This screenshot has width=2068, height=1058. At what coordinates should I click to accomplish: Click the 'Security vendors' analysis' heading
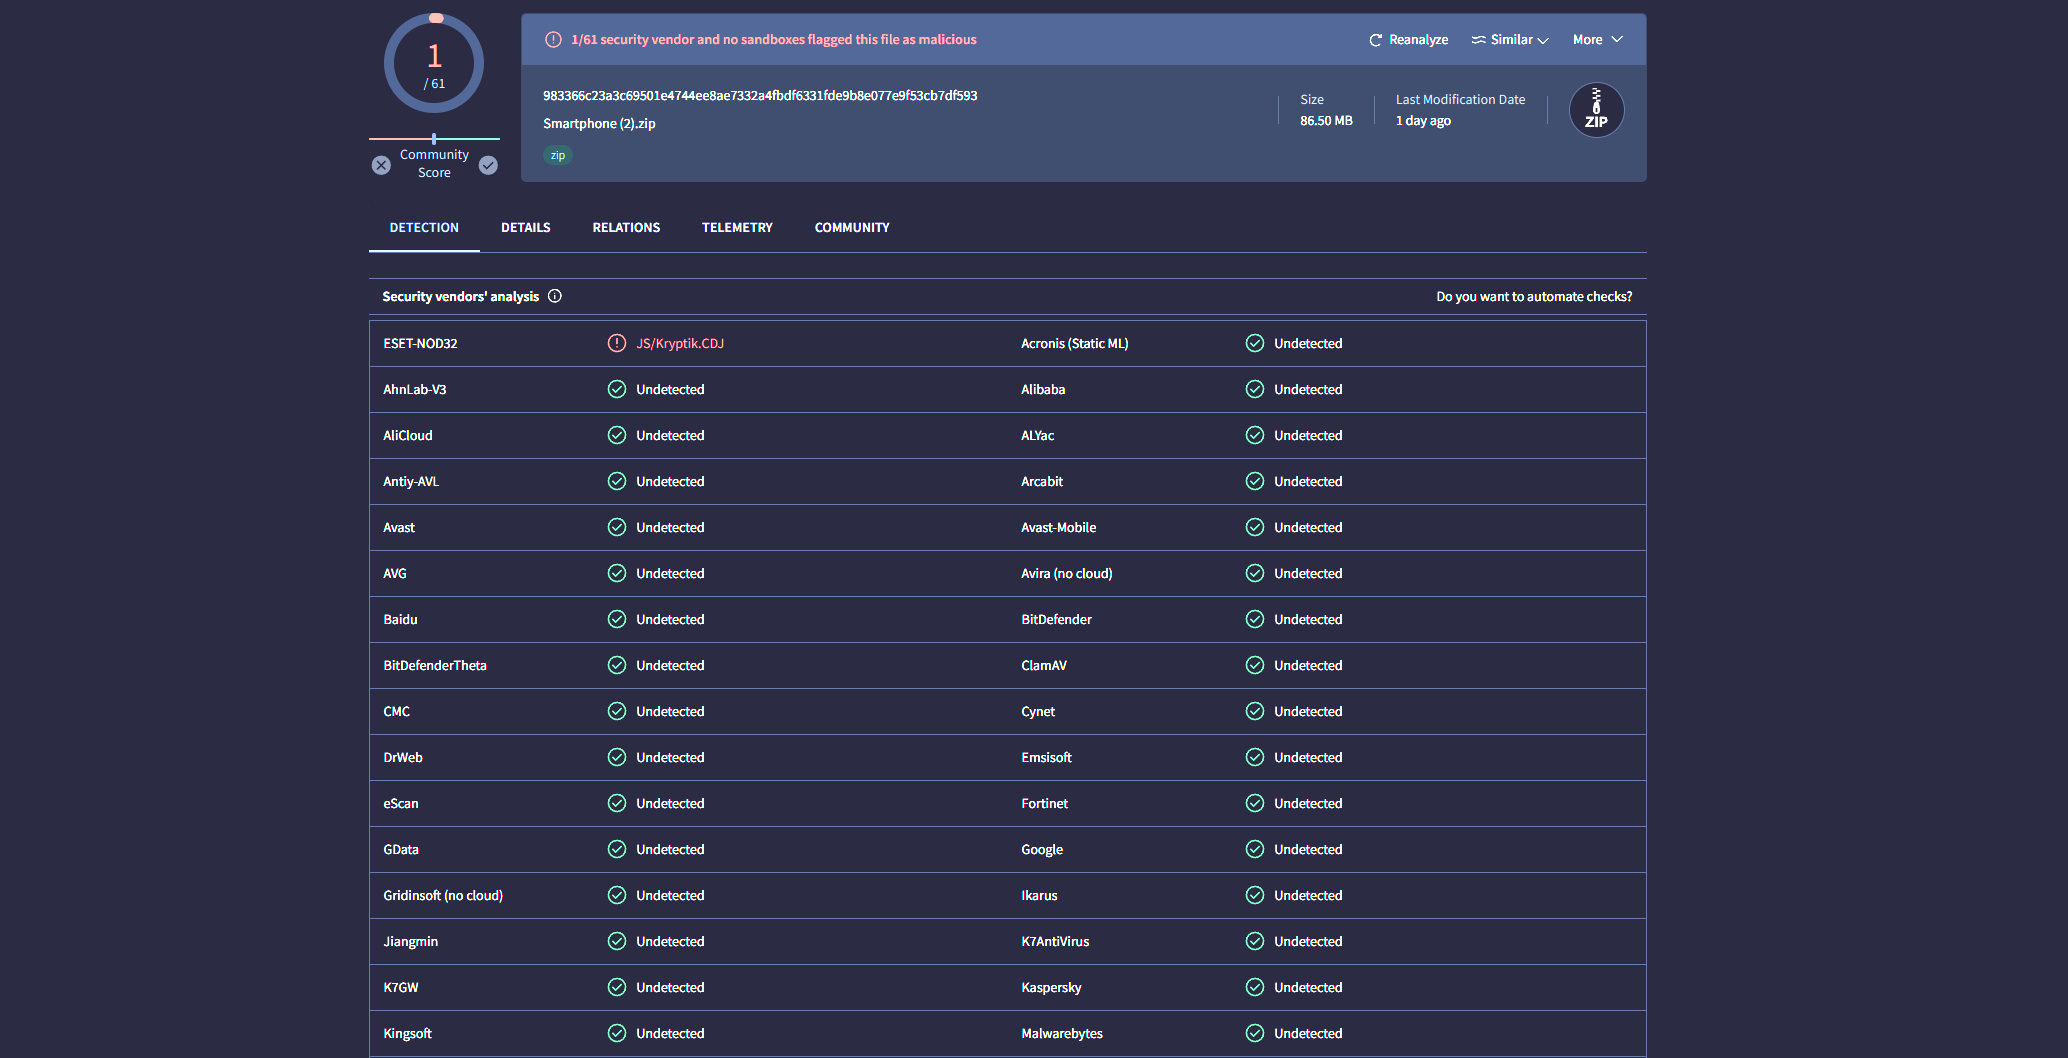[x=460, y=297]
